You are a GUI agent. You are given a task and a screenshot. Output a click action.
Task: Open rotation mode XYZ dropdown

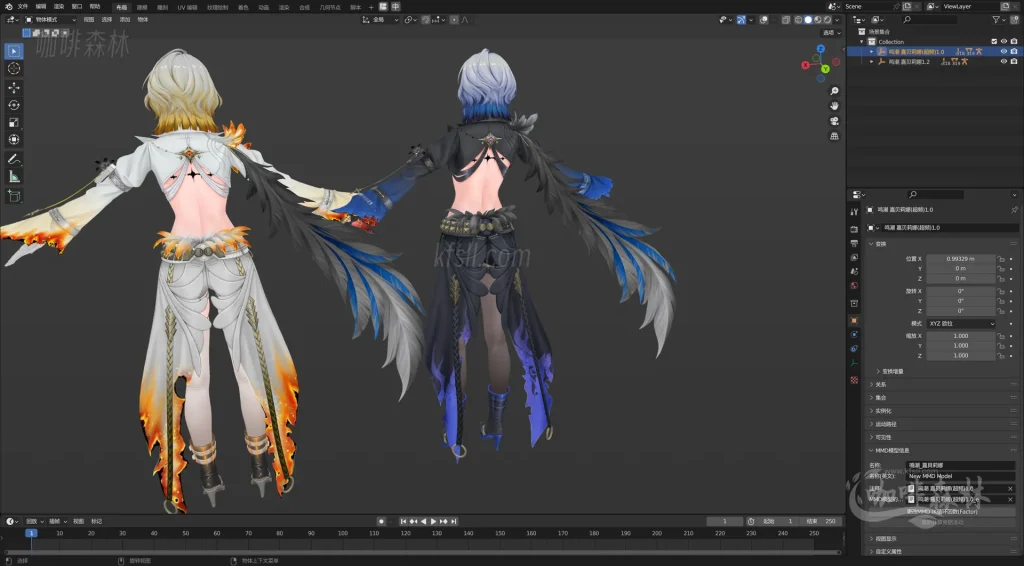coord(961,323)
